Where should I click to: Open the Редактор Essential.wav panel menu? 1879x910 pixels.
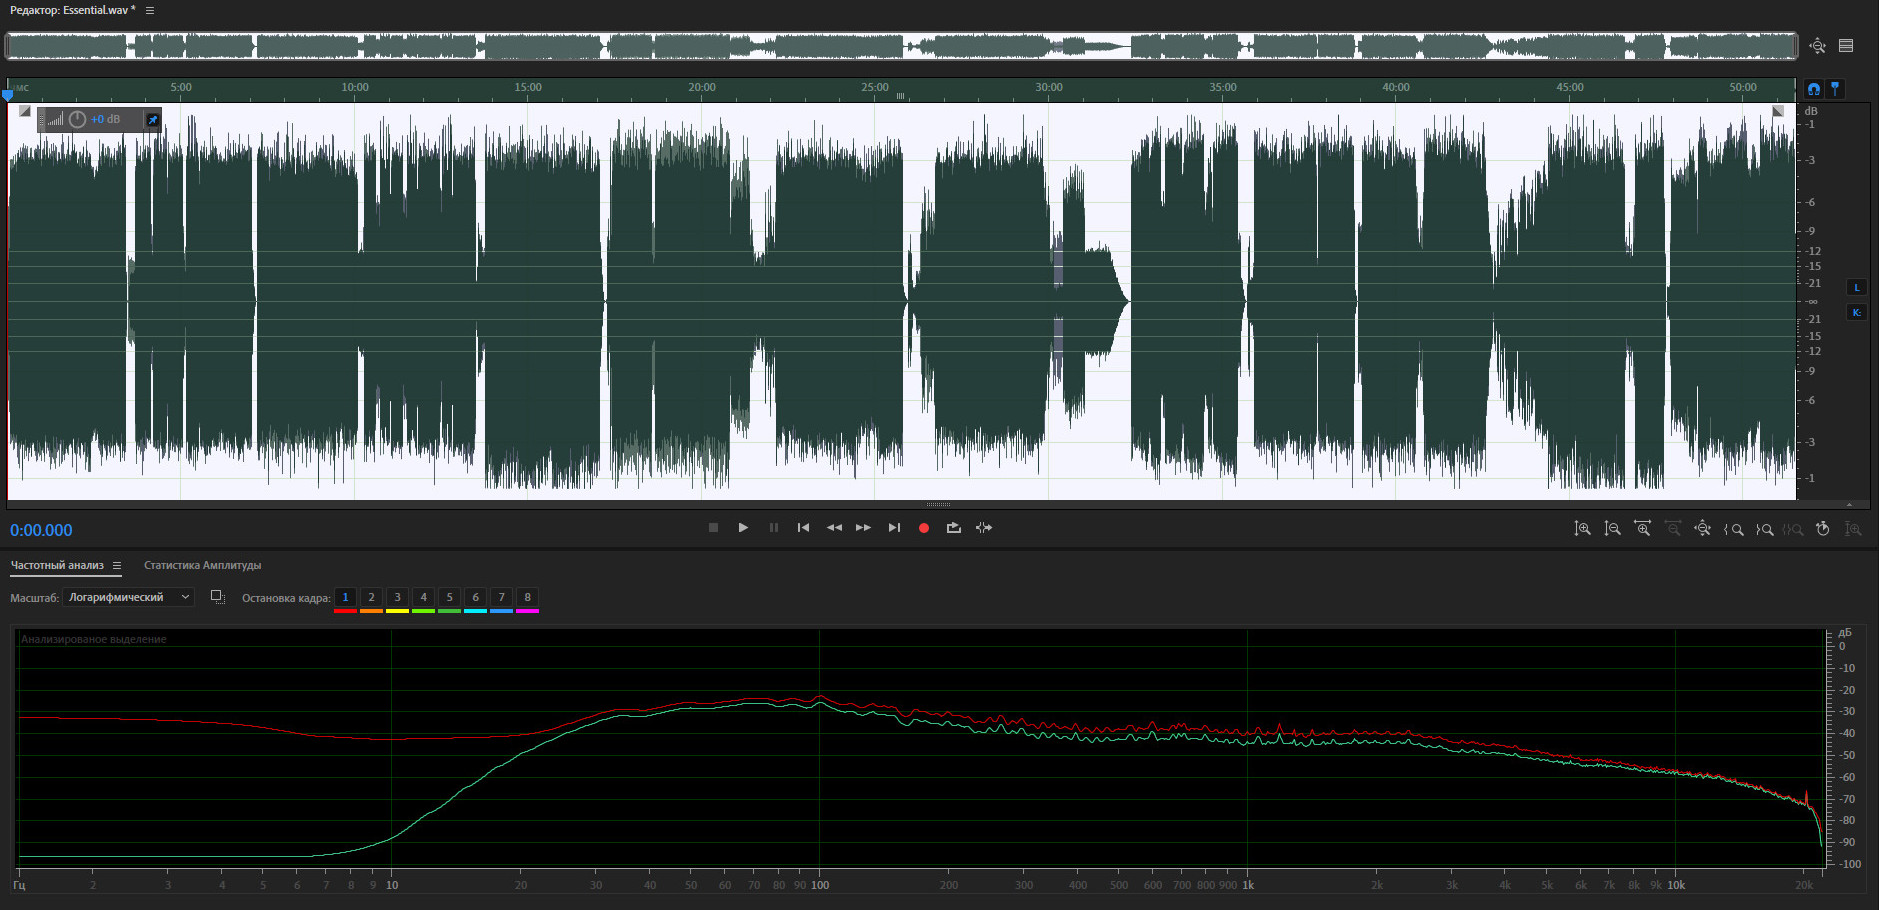[x=150, y=10]
